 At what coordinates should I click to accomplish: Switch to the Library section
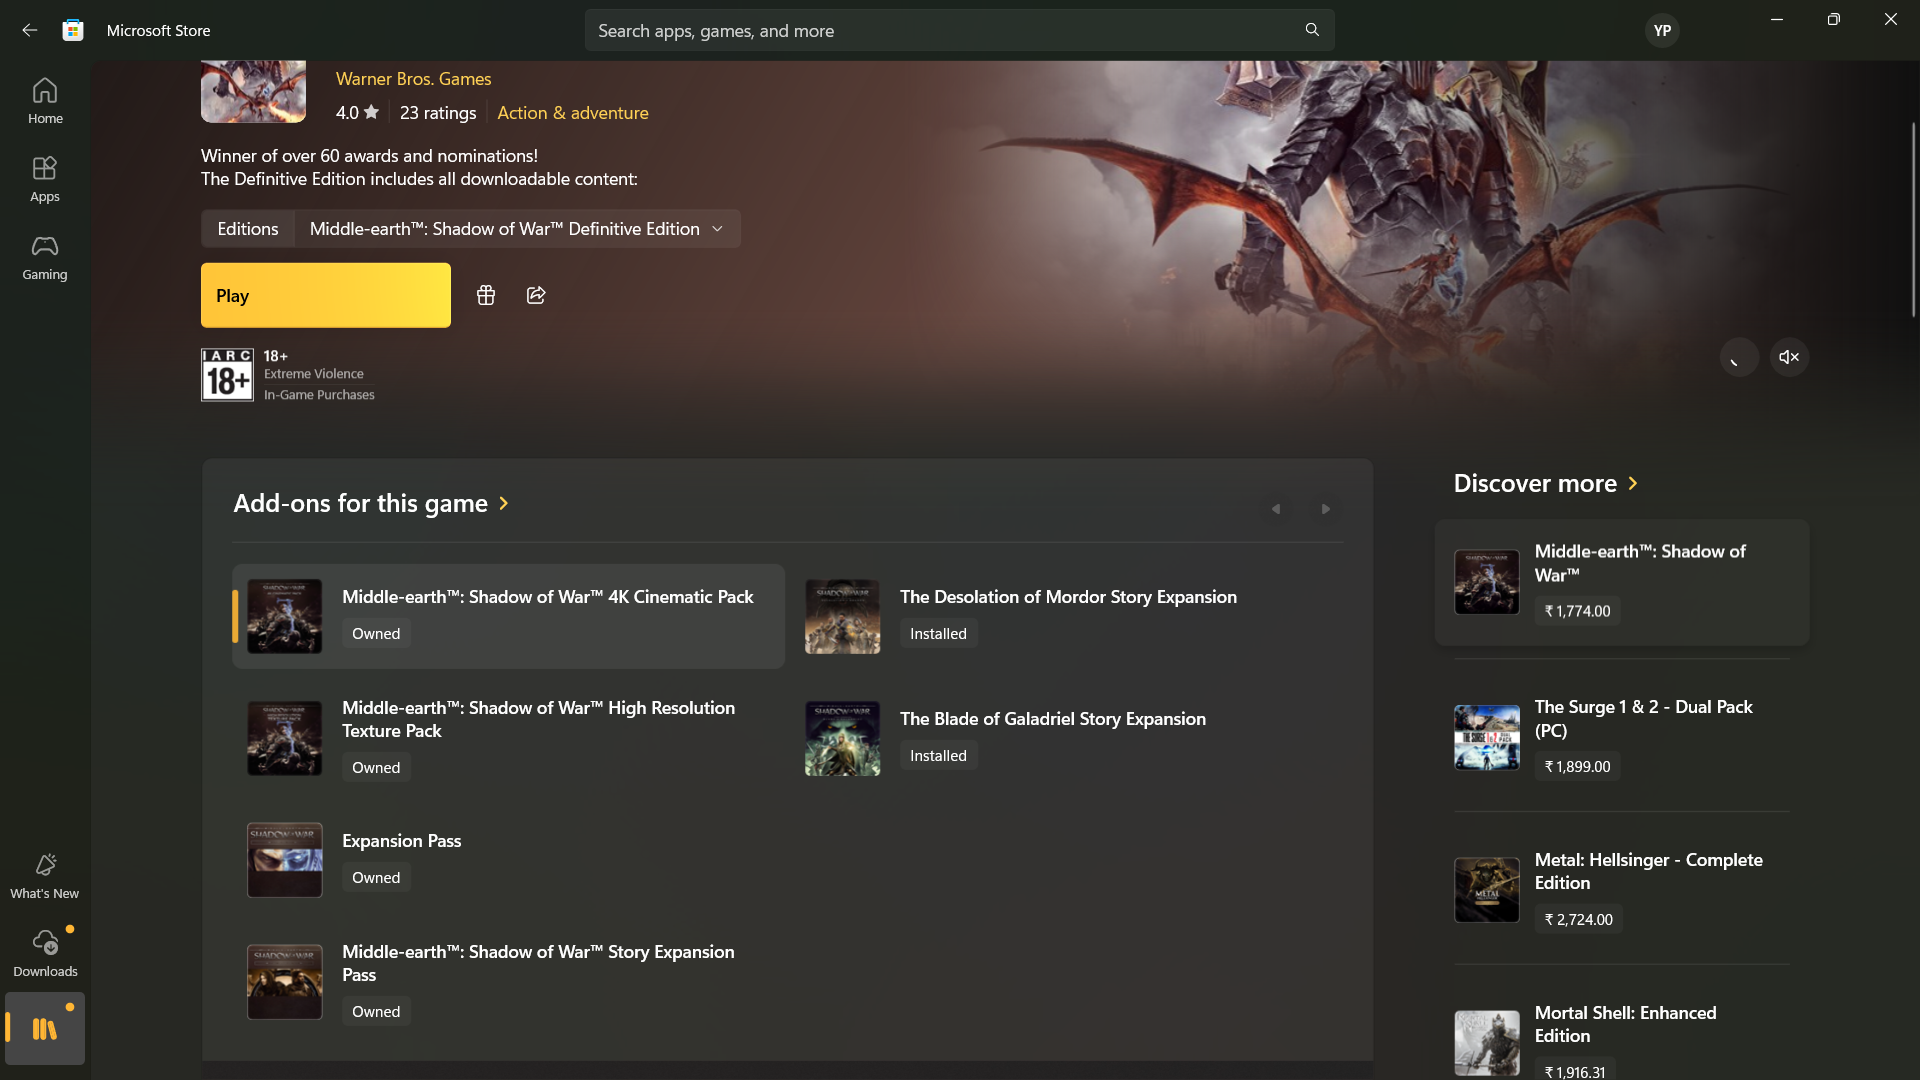44,1028
